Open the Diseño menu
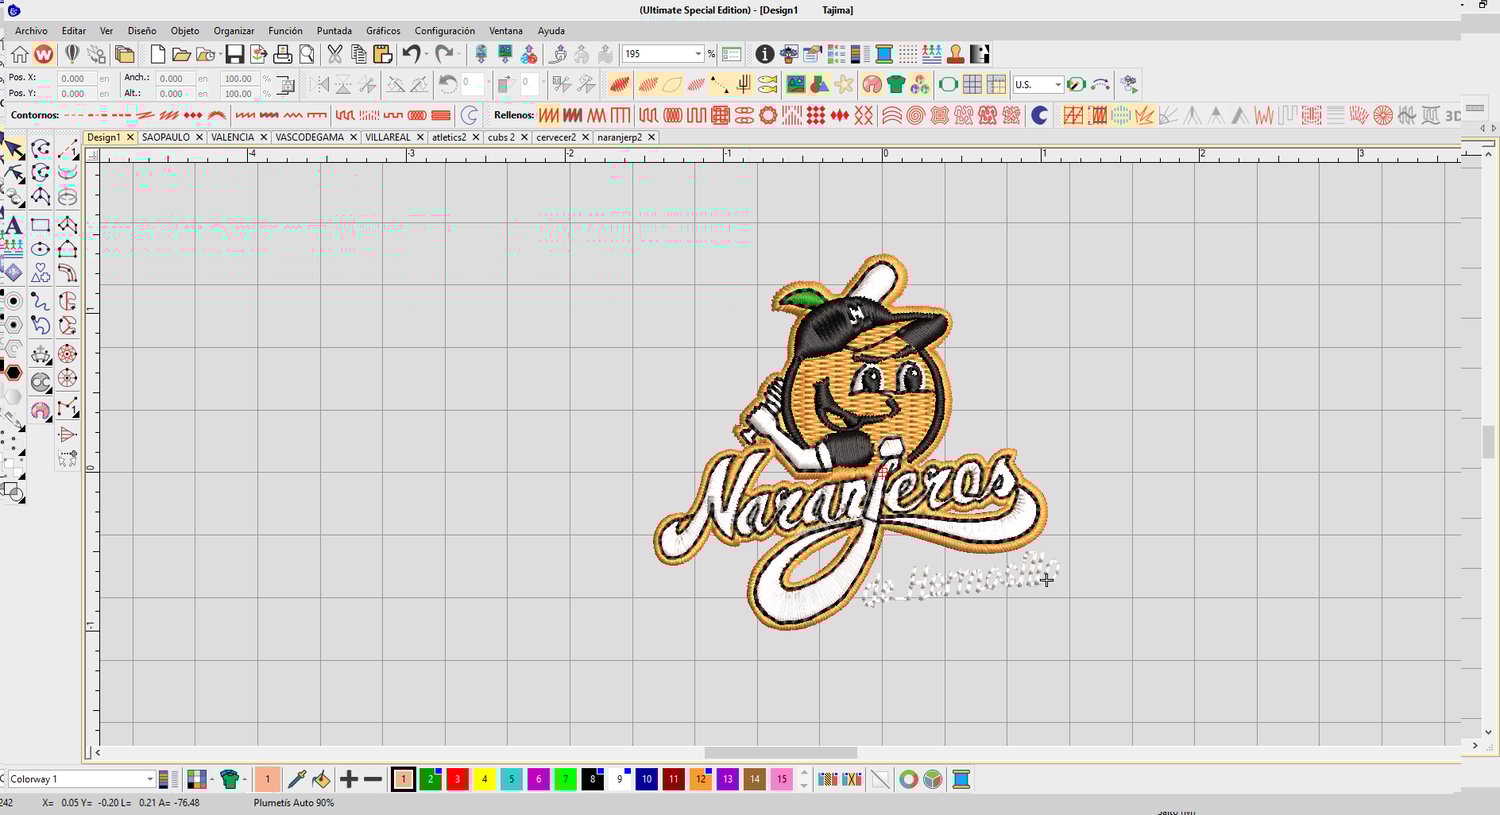This screenshot has width=1500, height=815. click(x=142, y=31)
